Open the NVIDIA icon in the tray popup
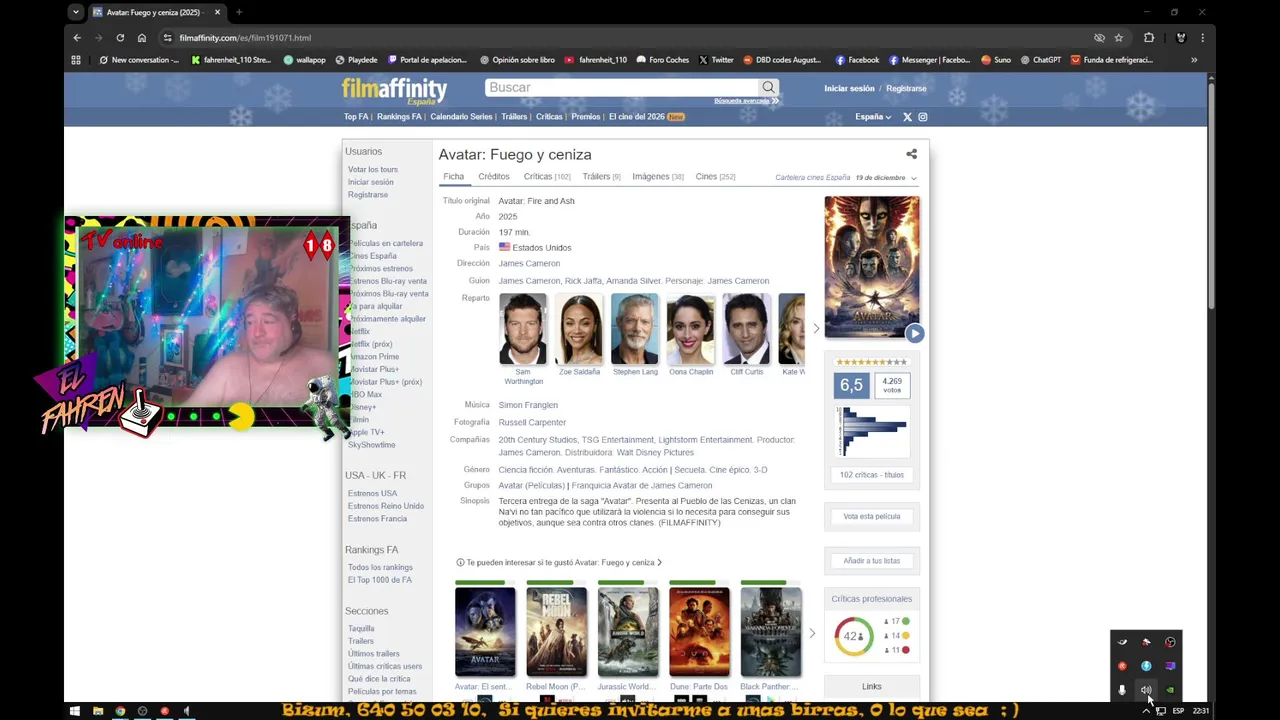Image resolution: width=1280 pixels, height=720 pixels. (x=1170, y=690)
